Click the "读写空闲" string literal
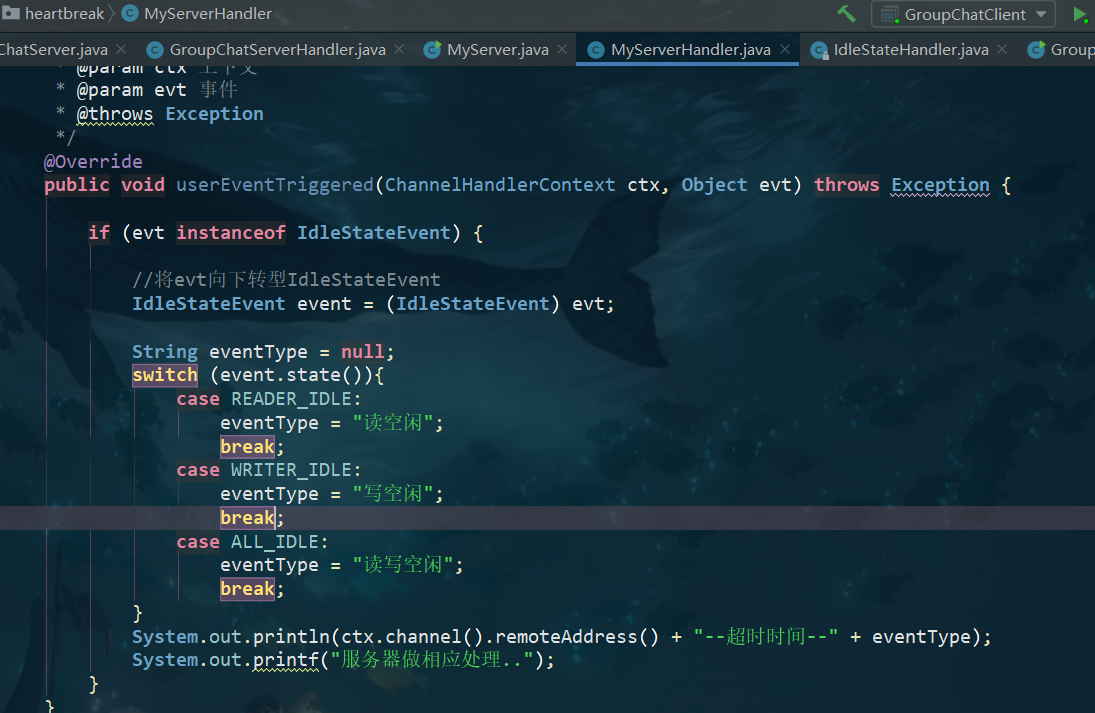1095x713 pixels. click(403, 565)
